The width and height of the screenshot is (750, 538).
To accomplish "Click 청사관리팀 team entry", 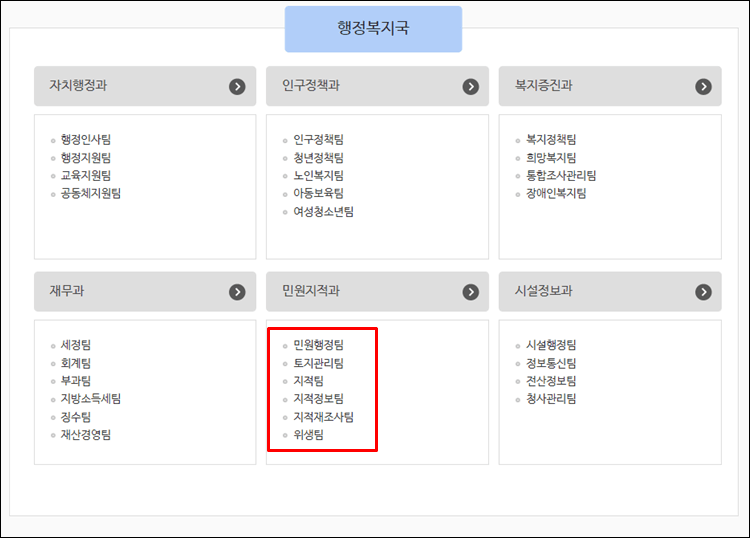I will click(x=551, y=398).
